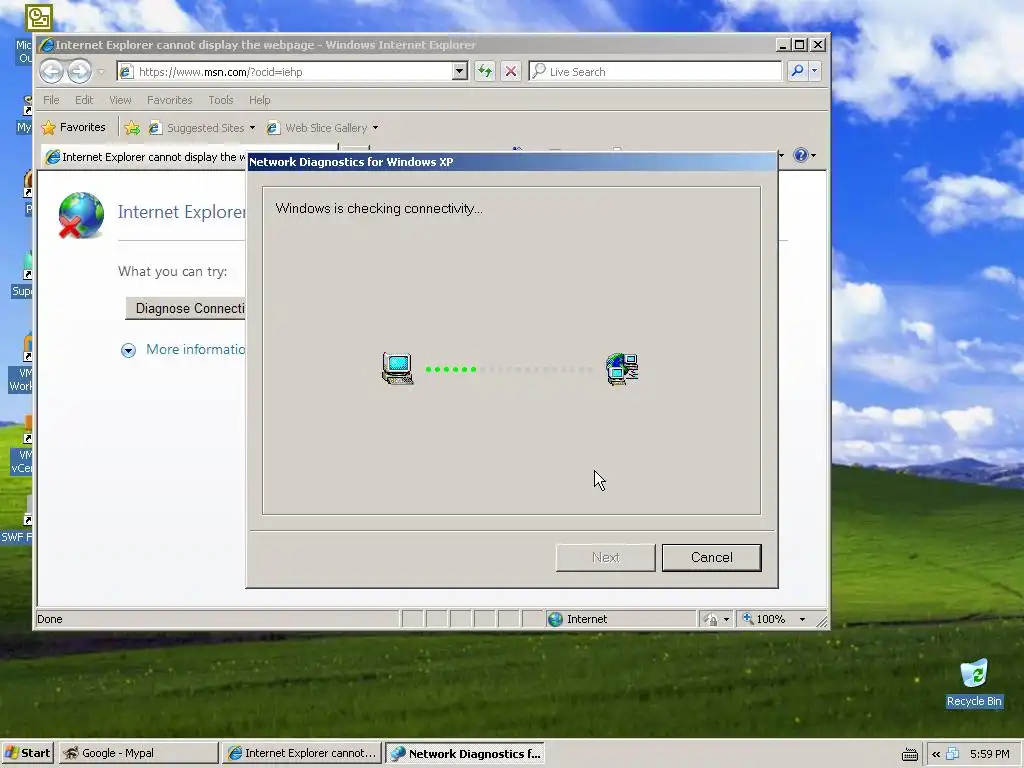Click the network connection tray icon
This screenshot has height=768, width=1024.
click(953, 754)
